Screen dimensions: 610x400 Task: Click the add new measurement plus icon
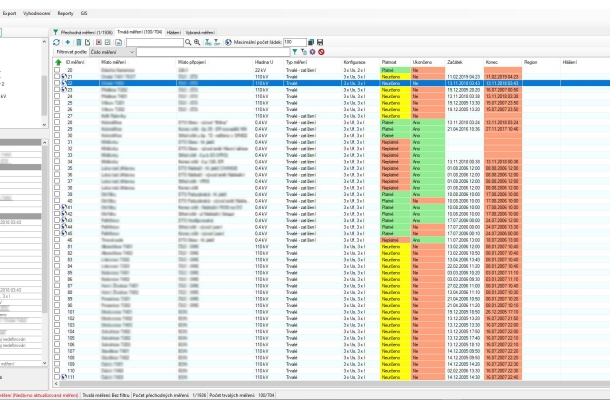point(69,42)
